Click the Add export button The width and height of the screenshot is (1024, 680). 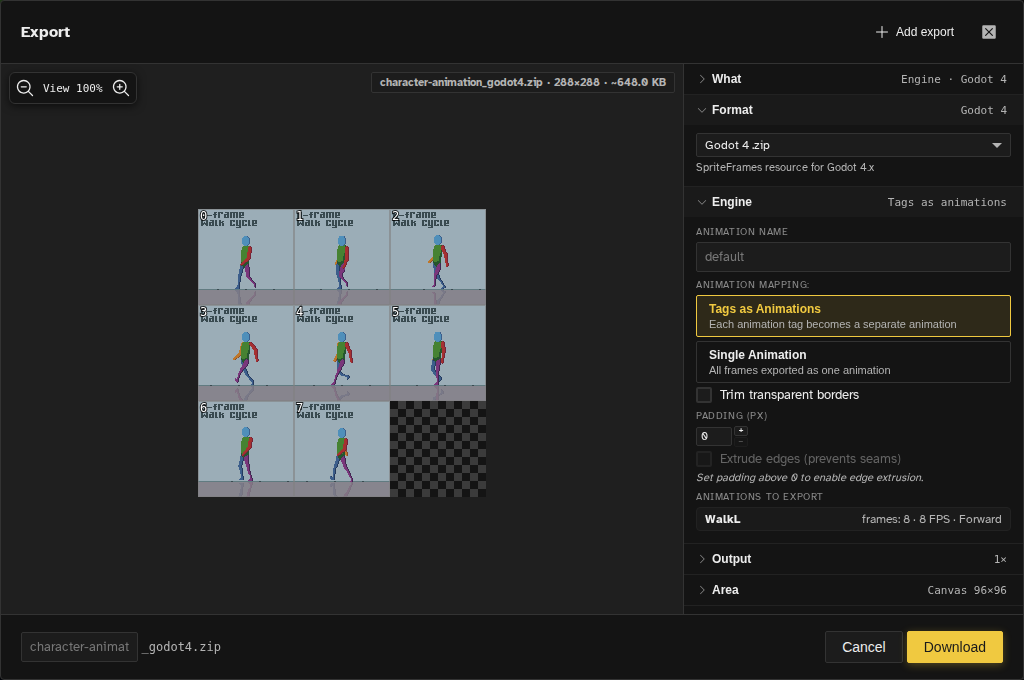tap(914, 32)
